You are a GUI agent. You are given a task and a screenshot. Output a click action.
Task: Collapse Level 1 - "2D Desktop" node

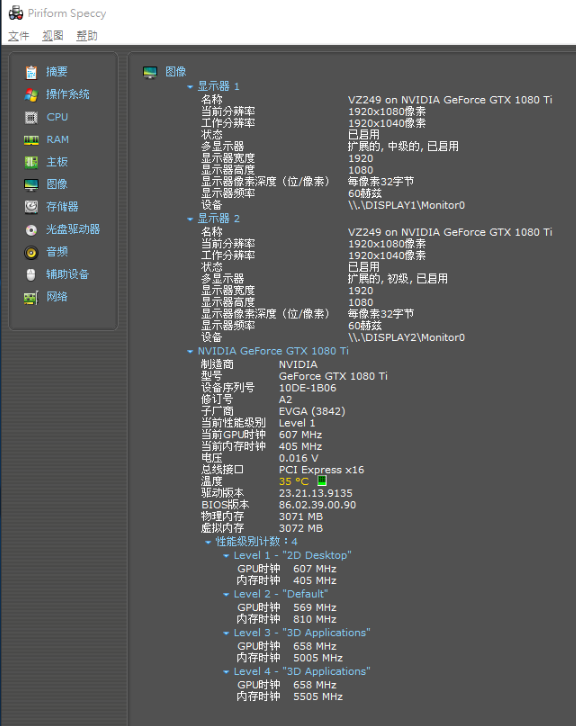coord(226,556)
